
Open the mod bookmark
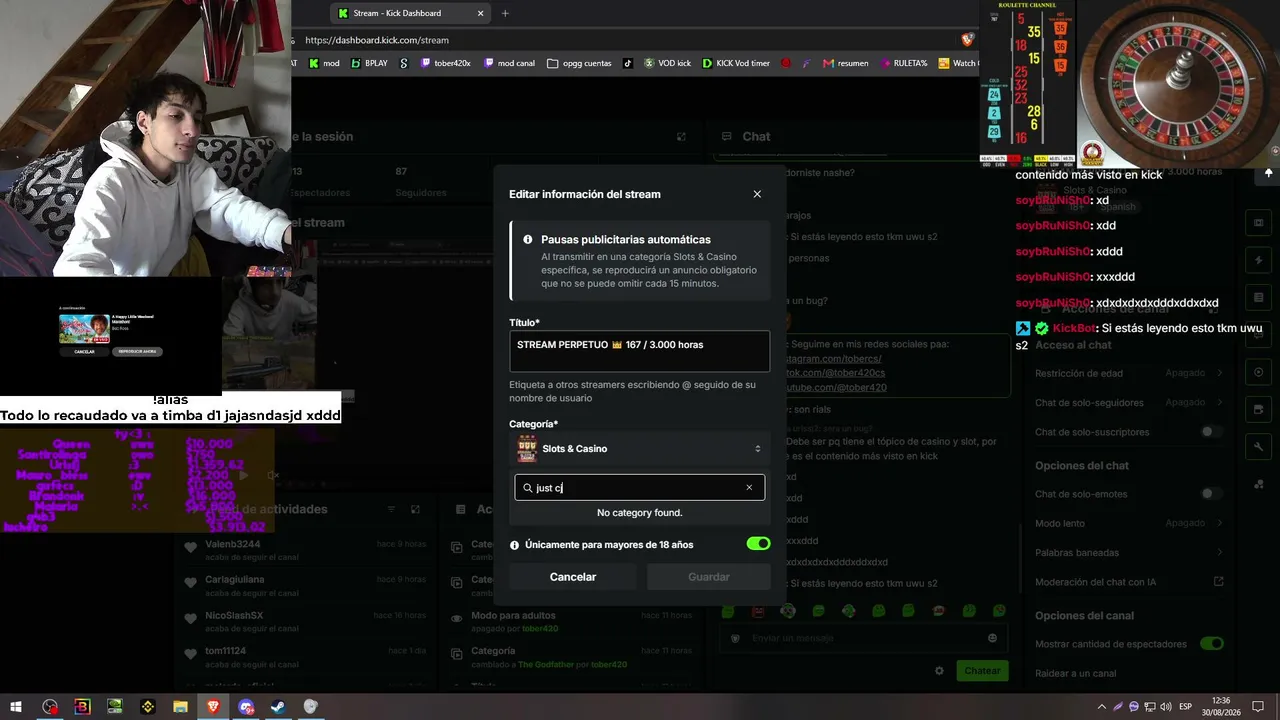pyautogui.click(x=324, y=63)
